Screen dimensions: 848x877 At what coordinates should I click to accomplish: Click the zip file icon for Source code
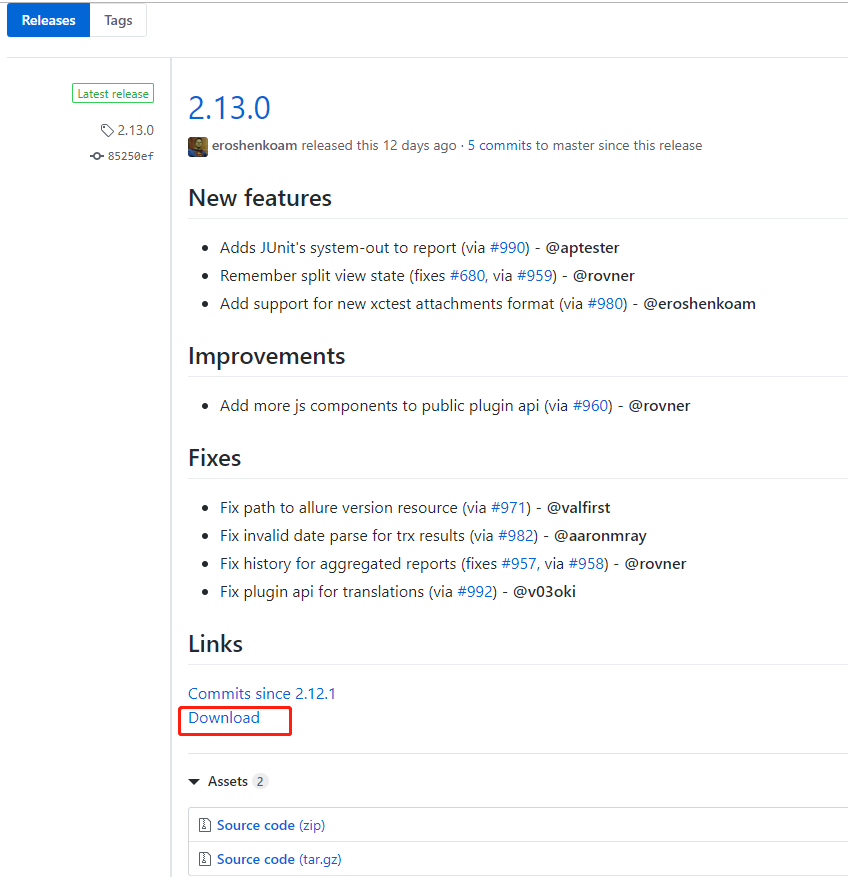point(204,825)
